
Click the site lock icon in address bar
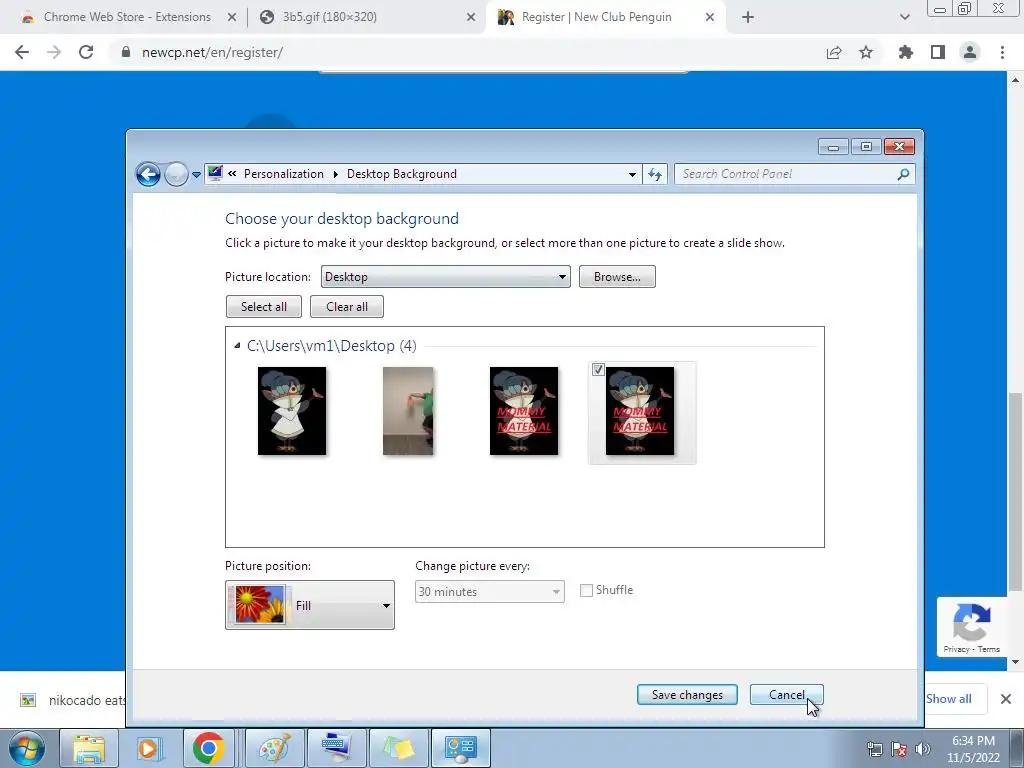click(126, 52)
